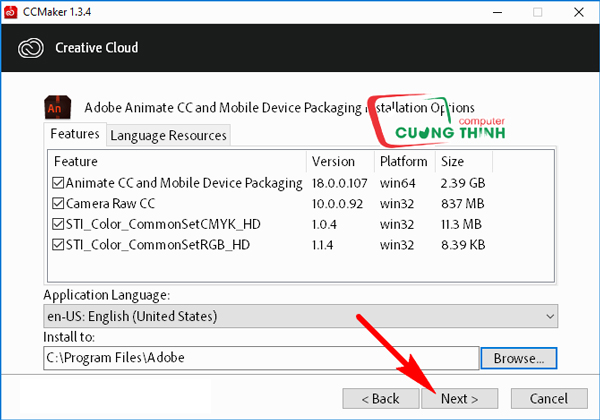The width and height of the screenshot is (600, 420).
Task: Click the version 1.1.4 cell
Action: 322,245
